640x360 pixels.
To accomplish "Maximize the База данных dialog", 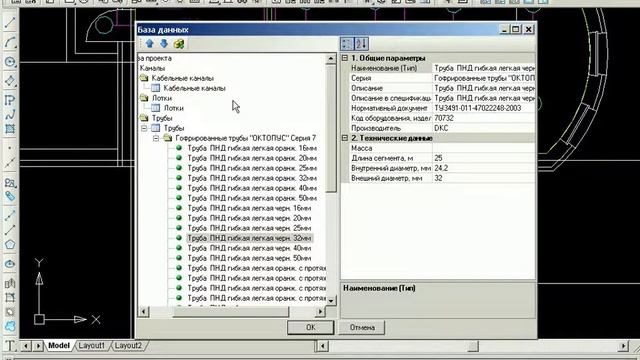I will click(516, 29).
